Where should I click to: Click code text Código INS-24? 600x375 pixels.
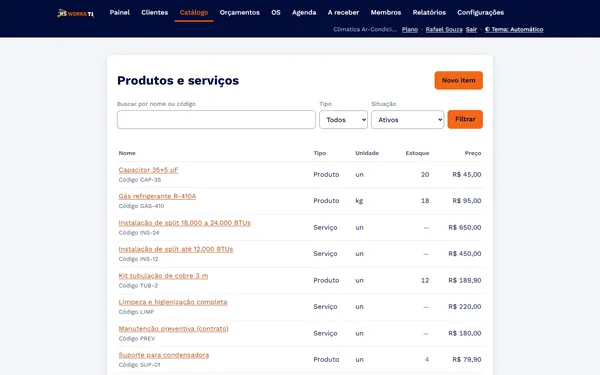click(x=139, y=233)
